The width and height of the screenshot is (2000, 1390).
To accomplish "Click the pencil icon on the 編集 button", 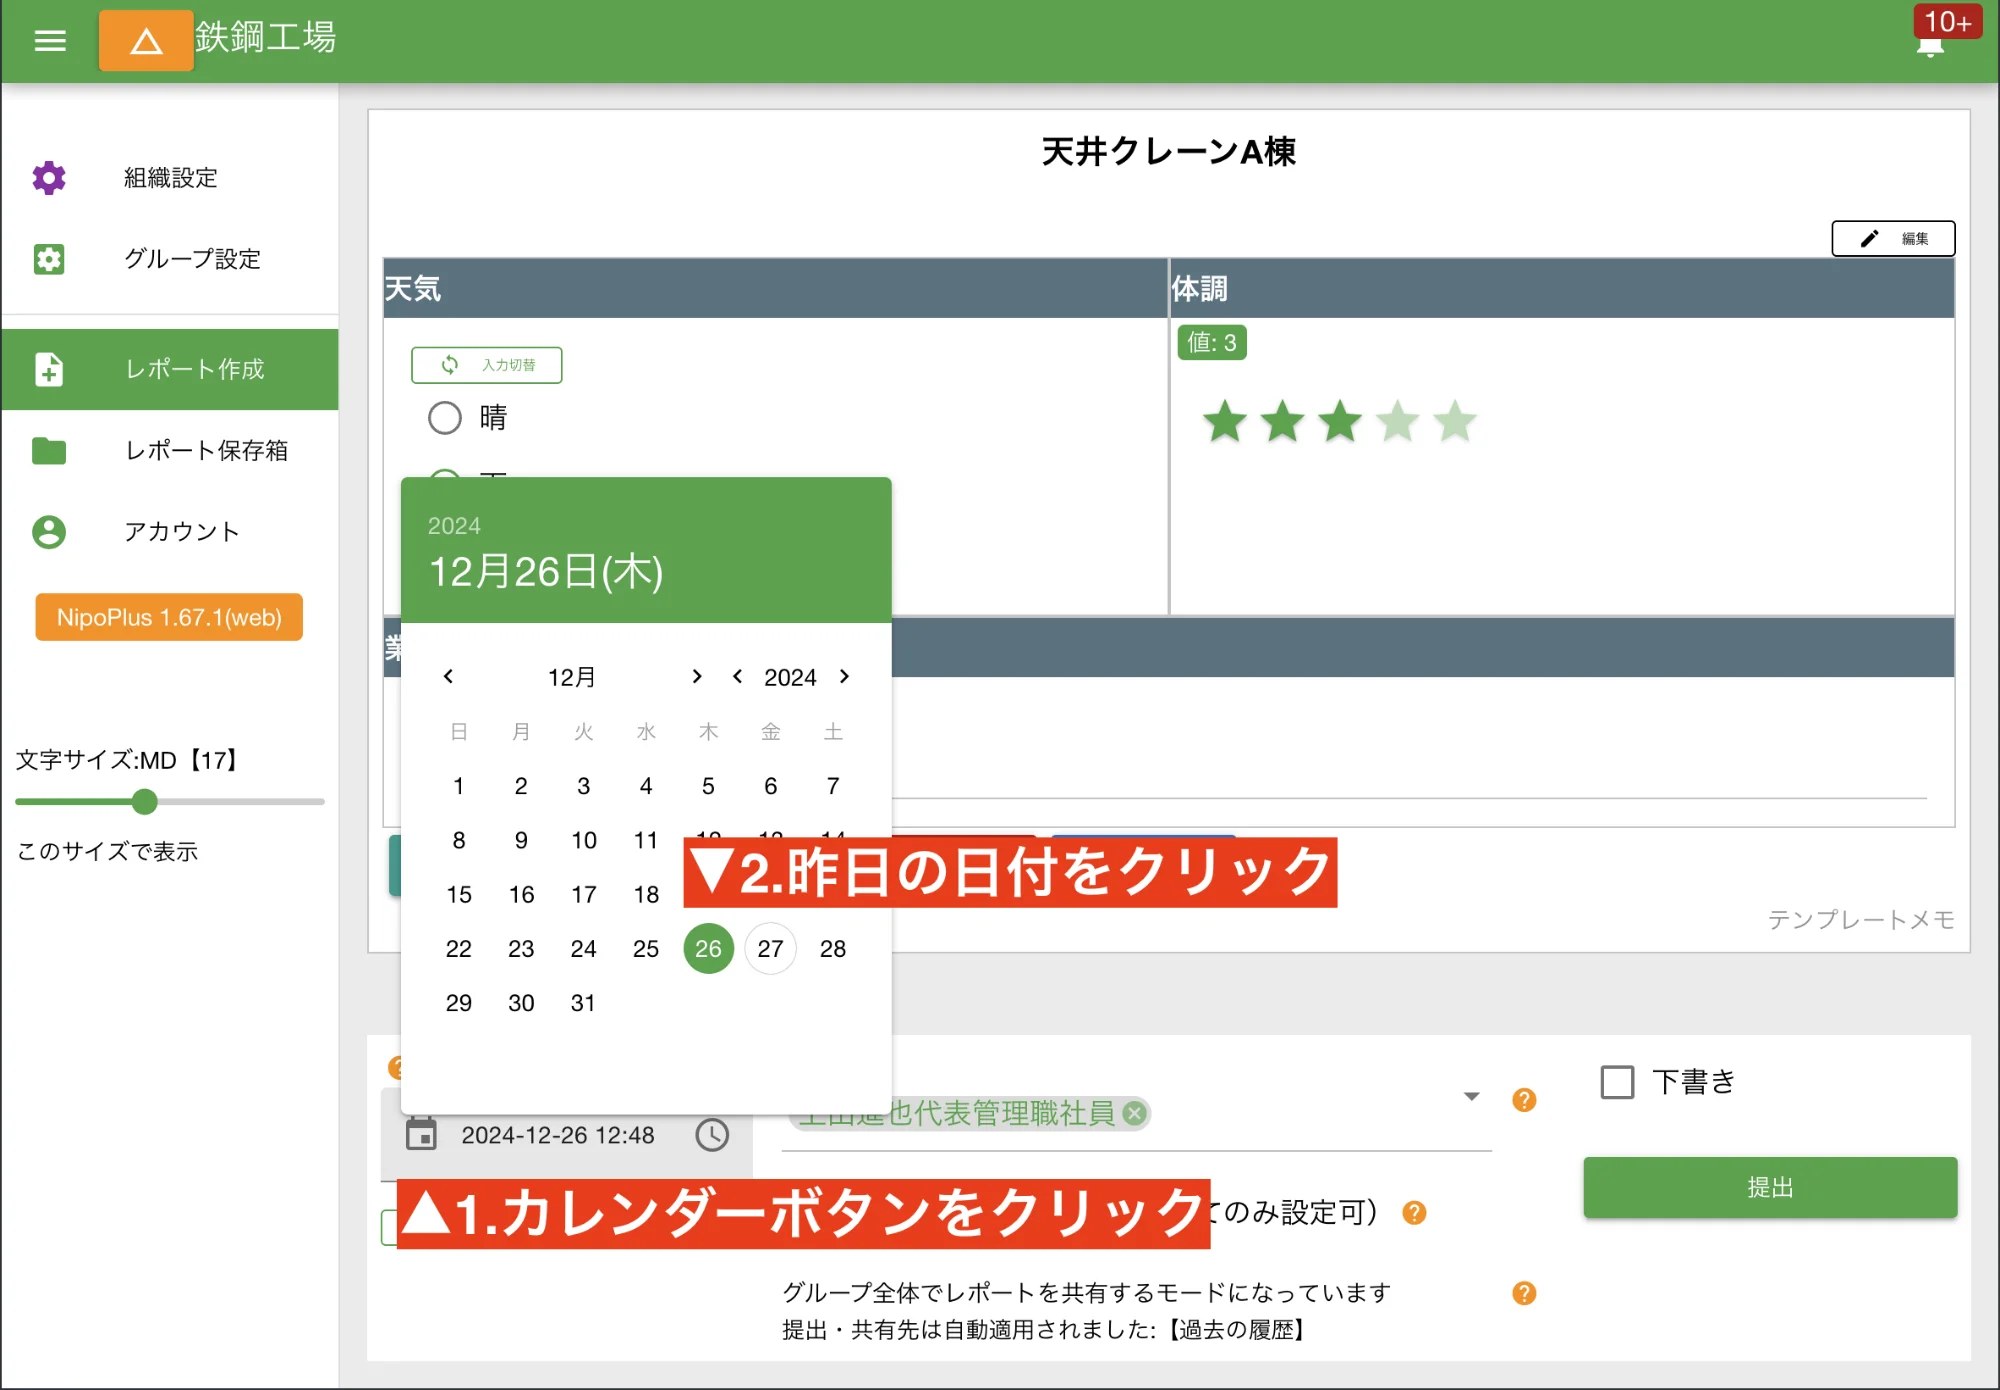I will coord(1870,238).
